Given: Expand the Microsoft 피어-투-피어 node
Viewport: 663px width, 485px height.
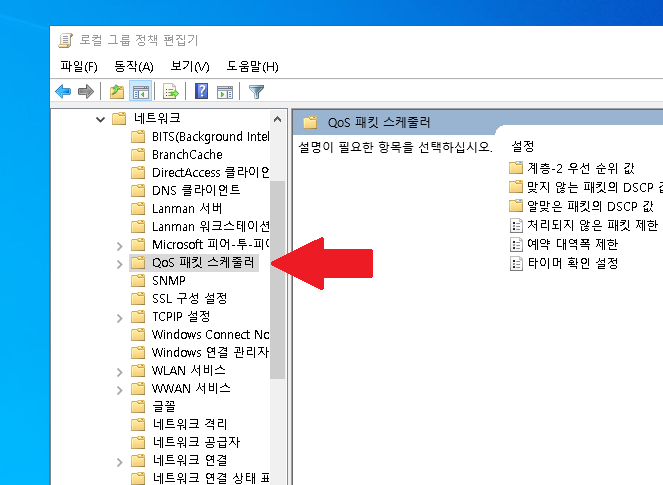Looking at the screenshot, I should 120,246.
